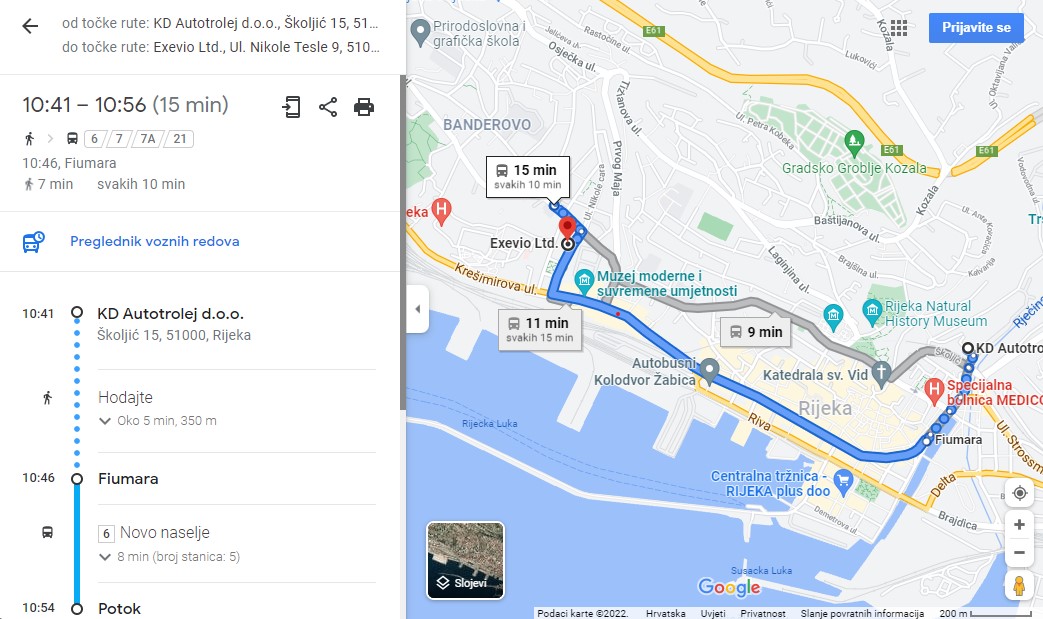Screen dimensions: 1043x619
Task: Open the Slojevi layers thumbnail
Action: [465, 560]
